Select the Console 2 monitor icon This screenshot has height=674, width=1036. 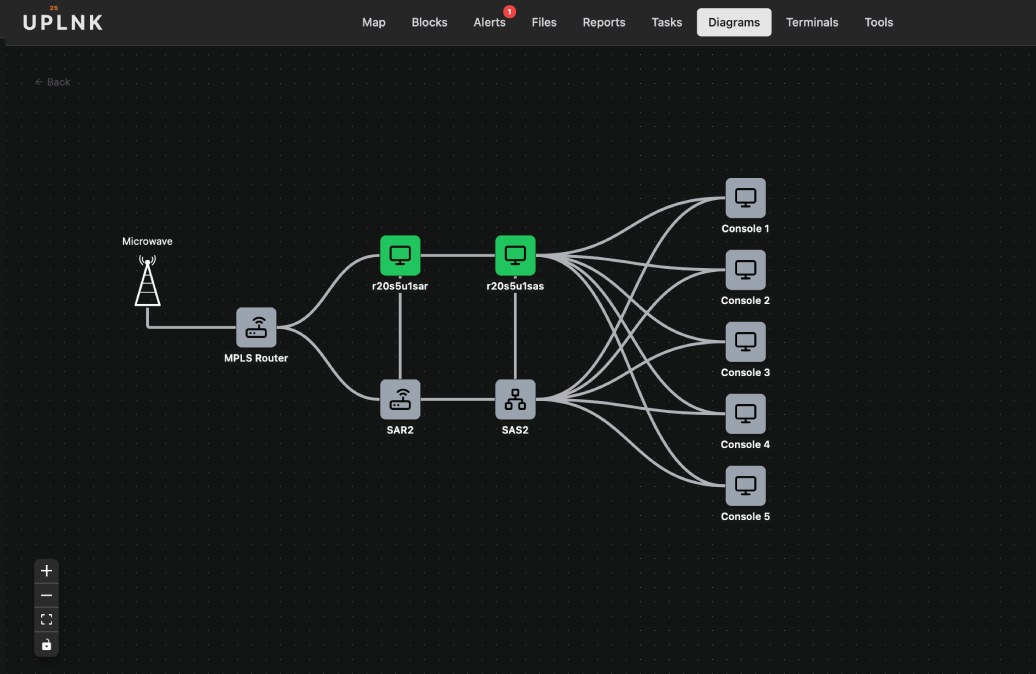pos(745,270)
